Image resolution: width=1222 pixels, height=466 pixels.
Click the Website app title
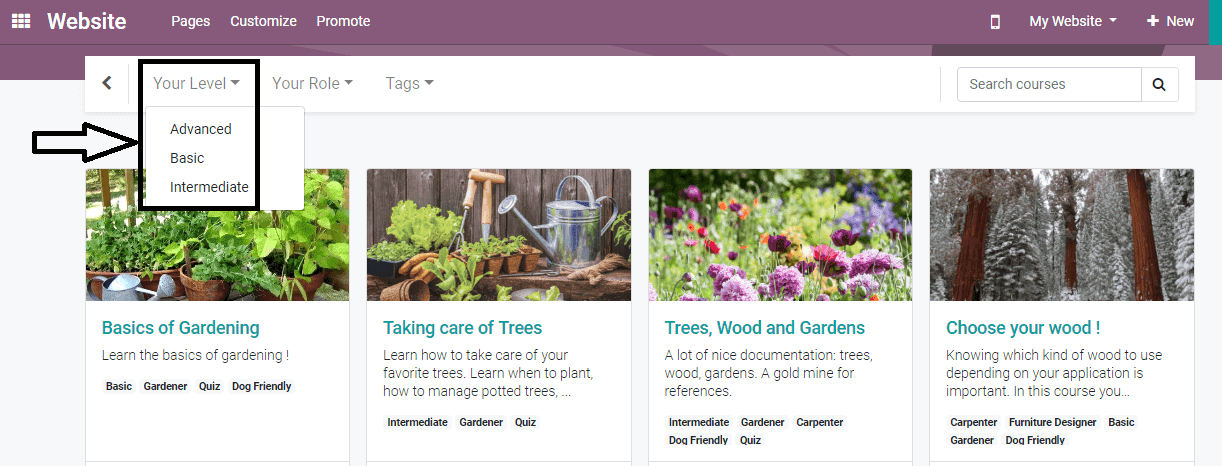pos(87,21)
